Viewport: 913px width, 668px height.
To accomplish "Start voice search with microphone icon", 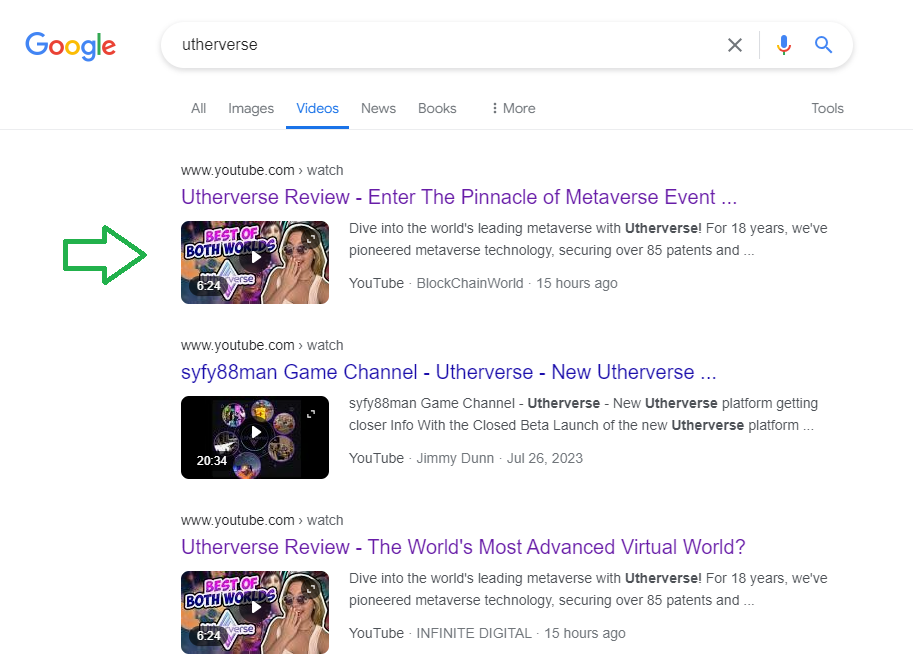I will (x=784, y=45).
